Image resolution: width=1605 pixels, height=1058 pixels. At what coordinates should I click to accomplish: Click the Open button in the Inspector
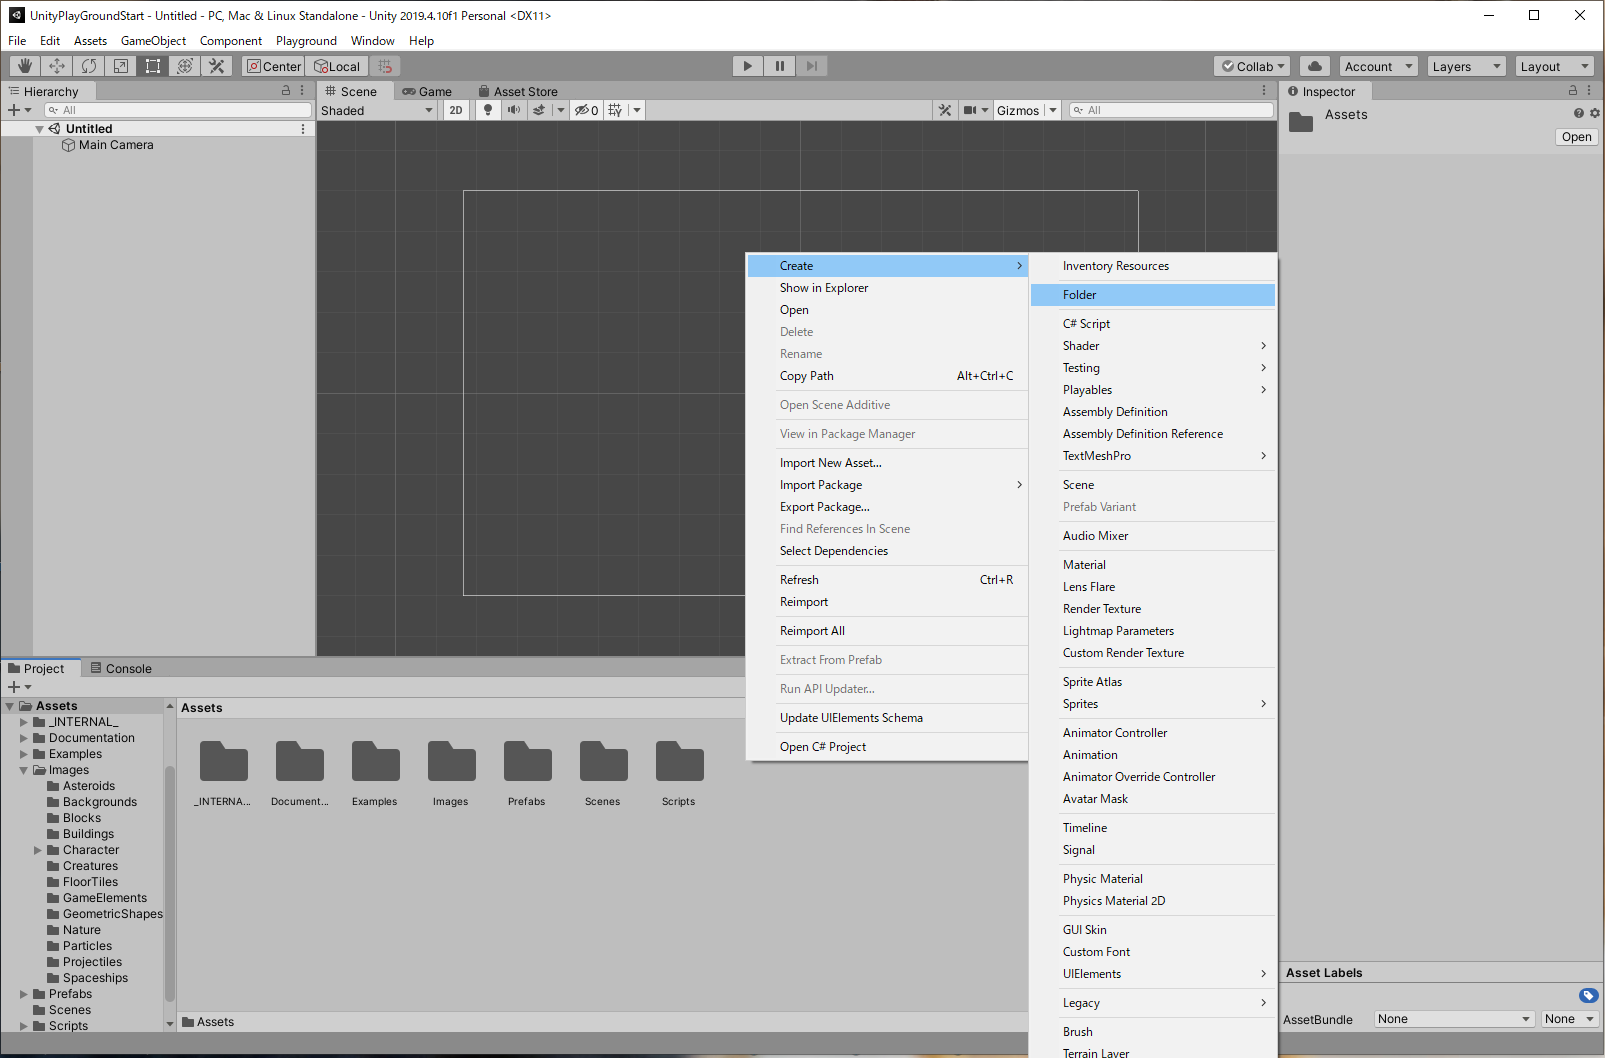(x=1577, y=137)
